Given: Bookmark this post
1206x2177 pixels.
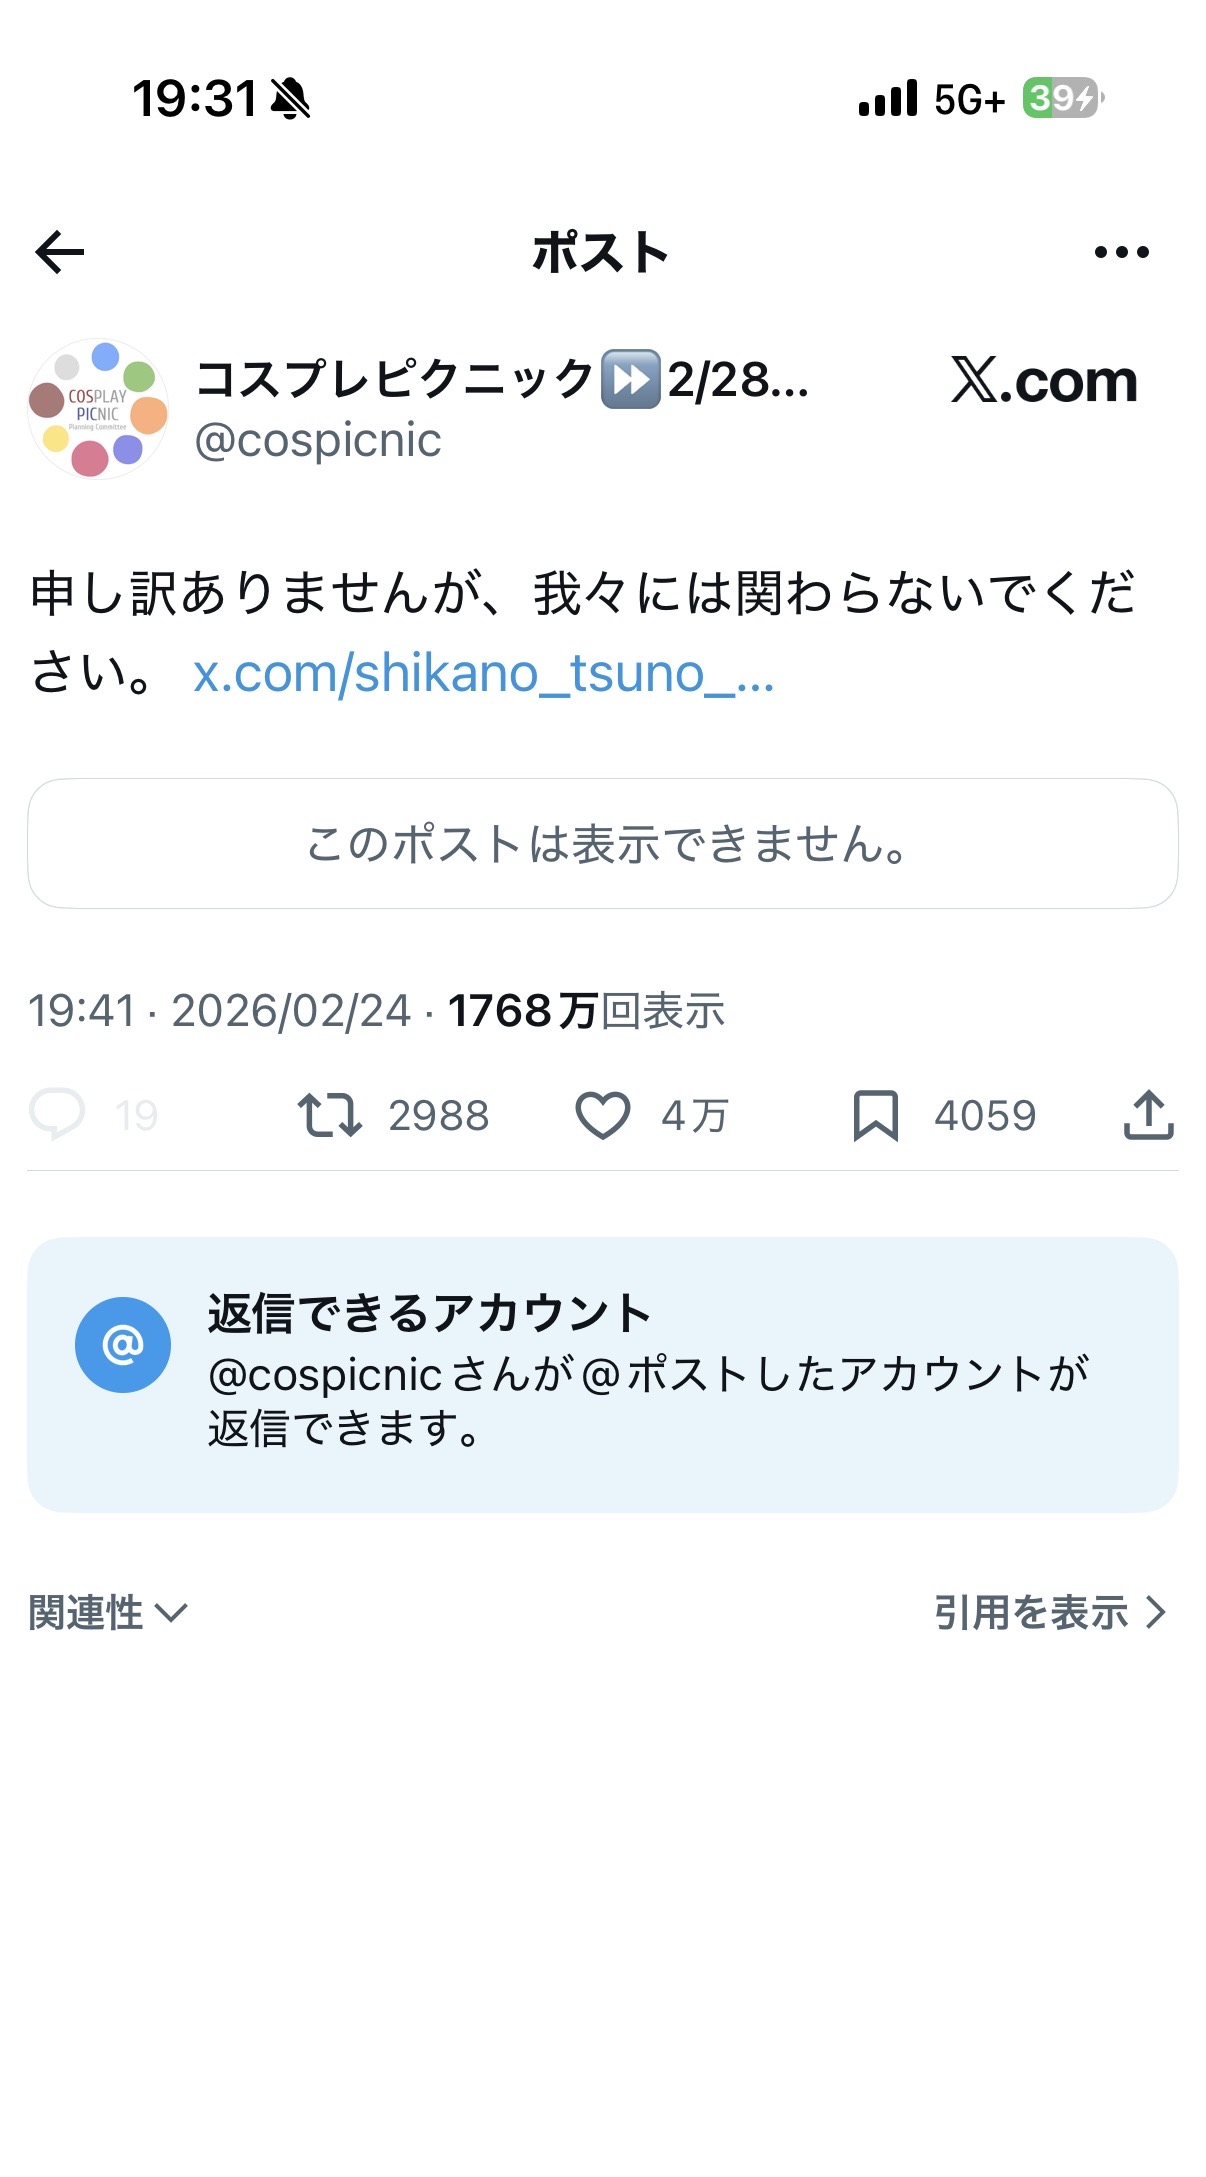Looking at the screenshot, I should pyautogui.click(x=875, y=1115).
